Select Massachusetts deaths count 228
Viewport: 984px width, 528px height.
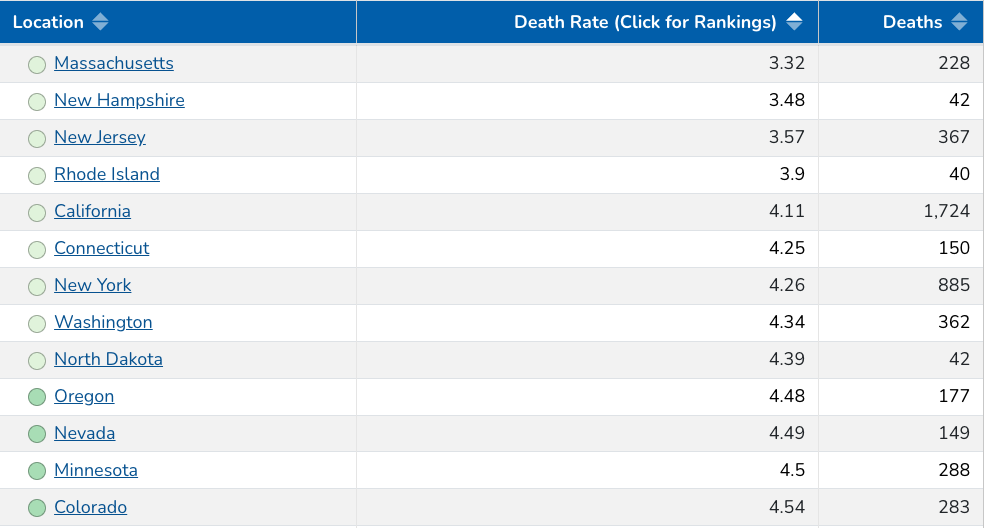[954, 63]
